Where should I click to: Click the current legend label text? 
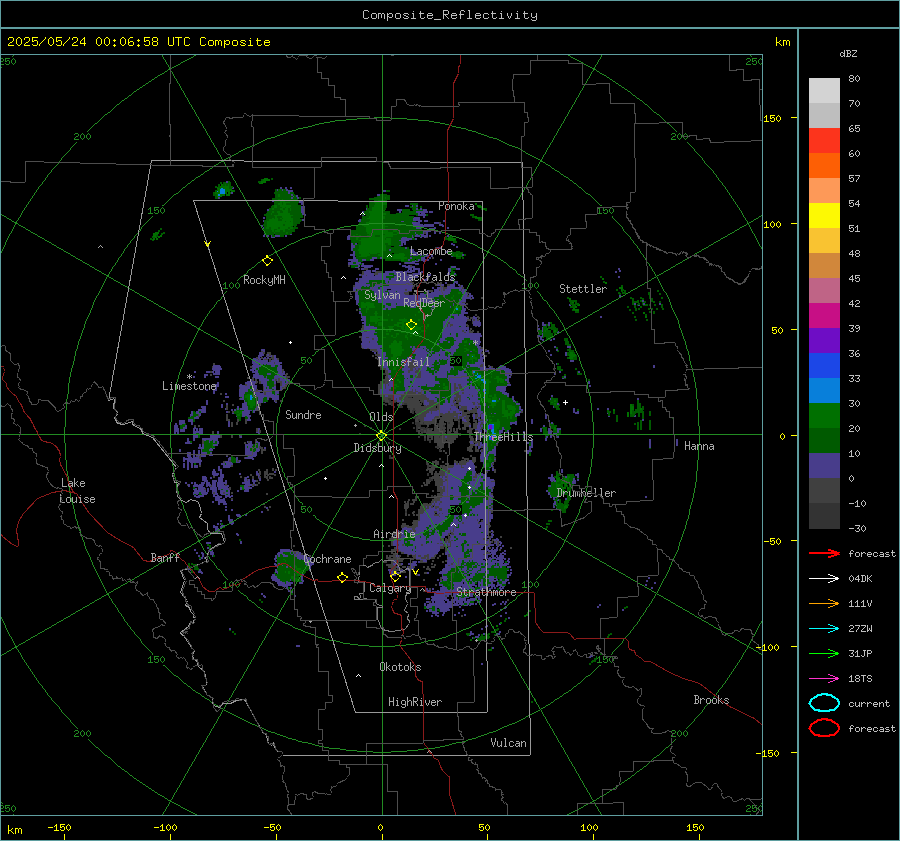(868, 704)
